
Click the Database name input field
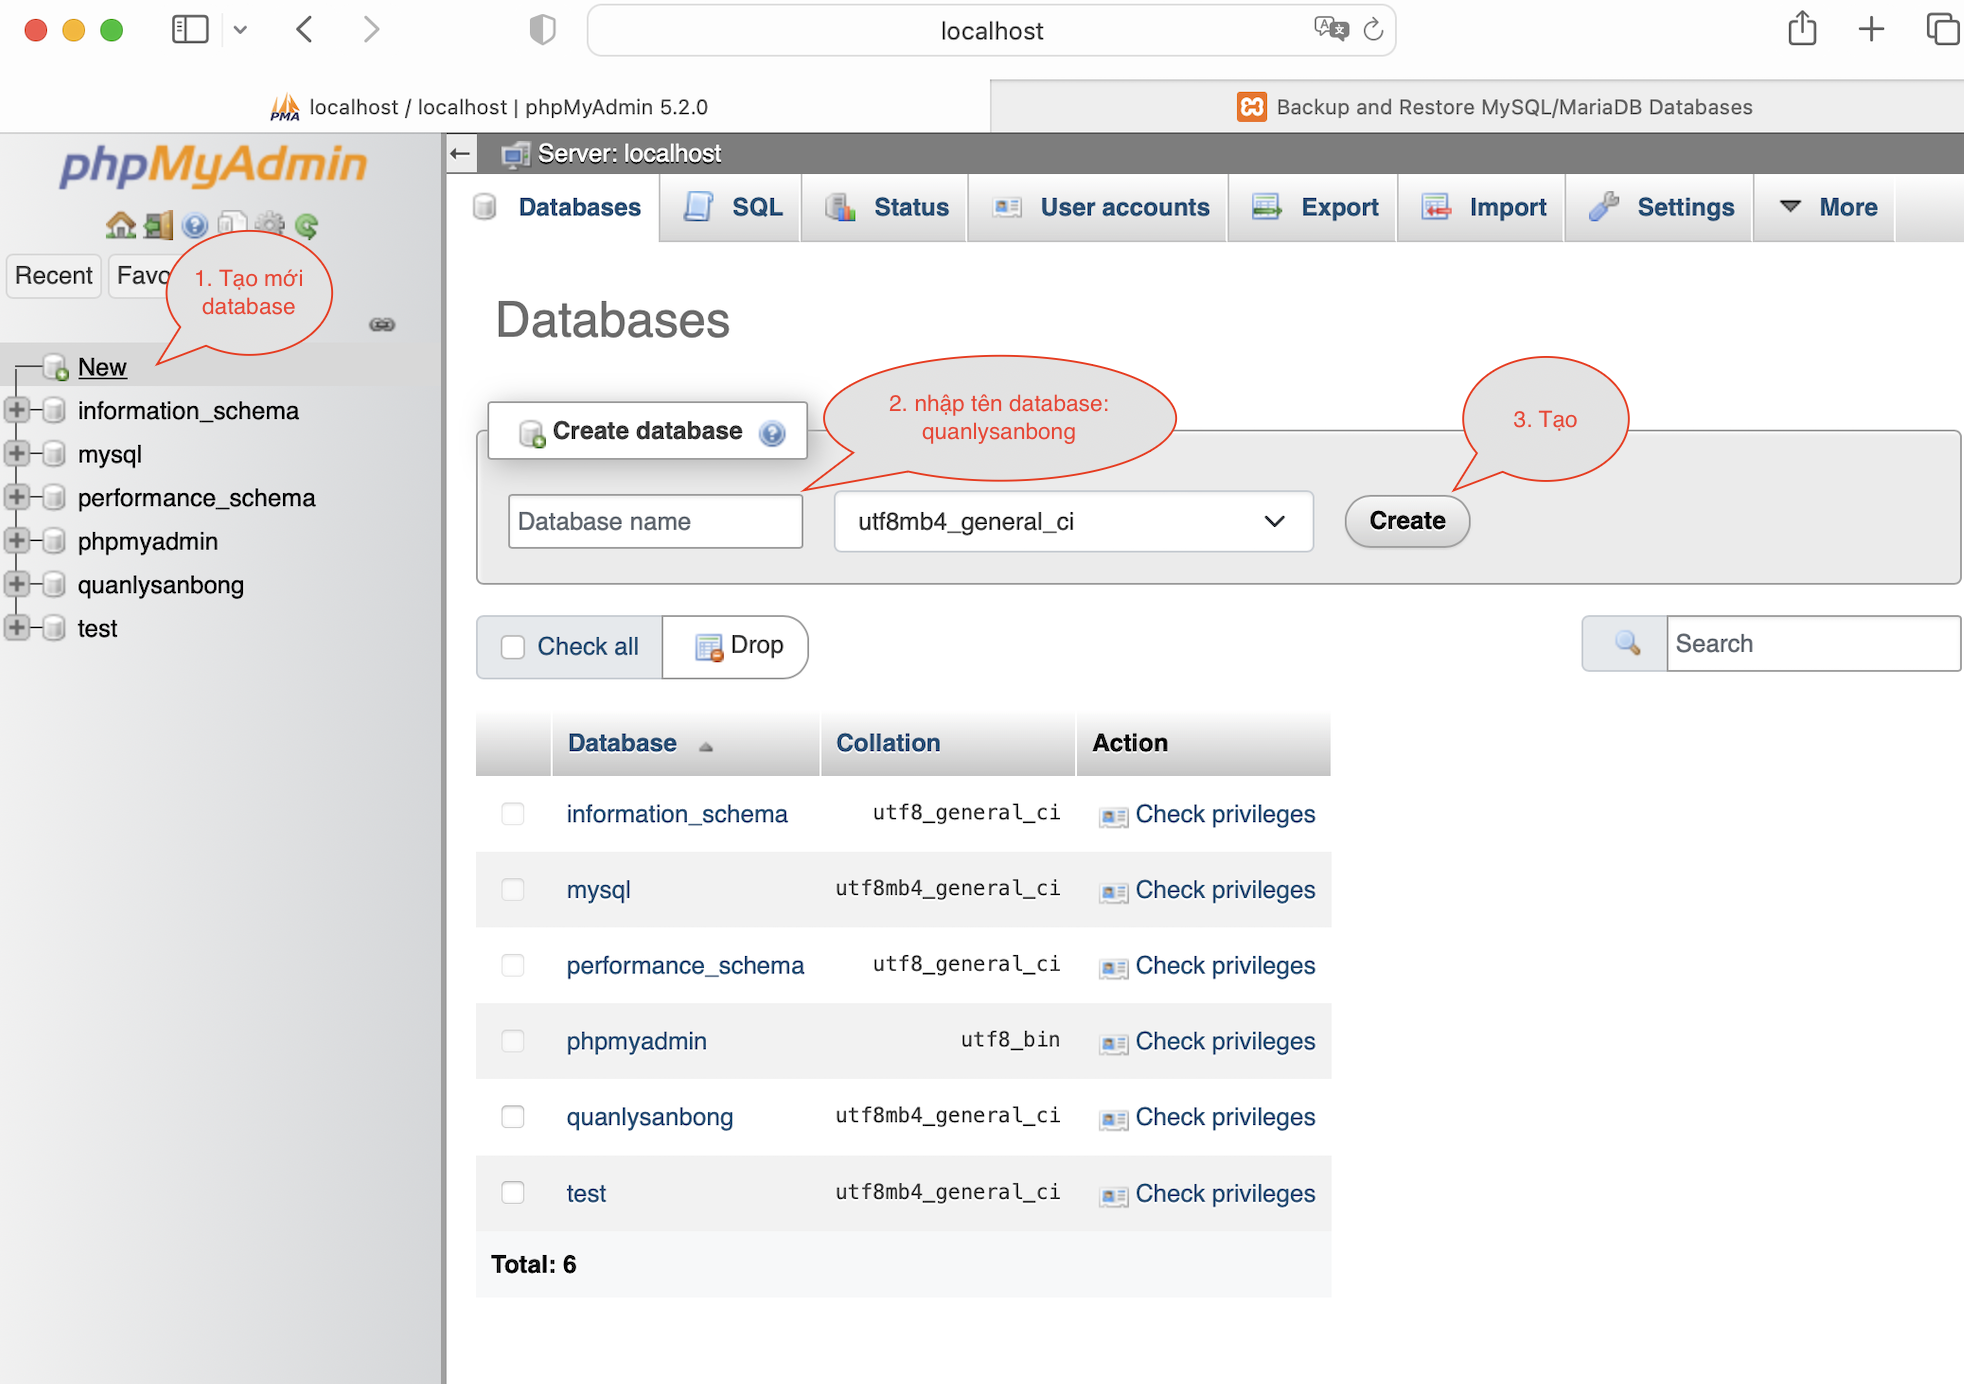[x=655, y=521]
